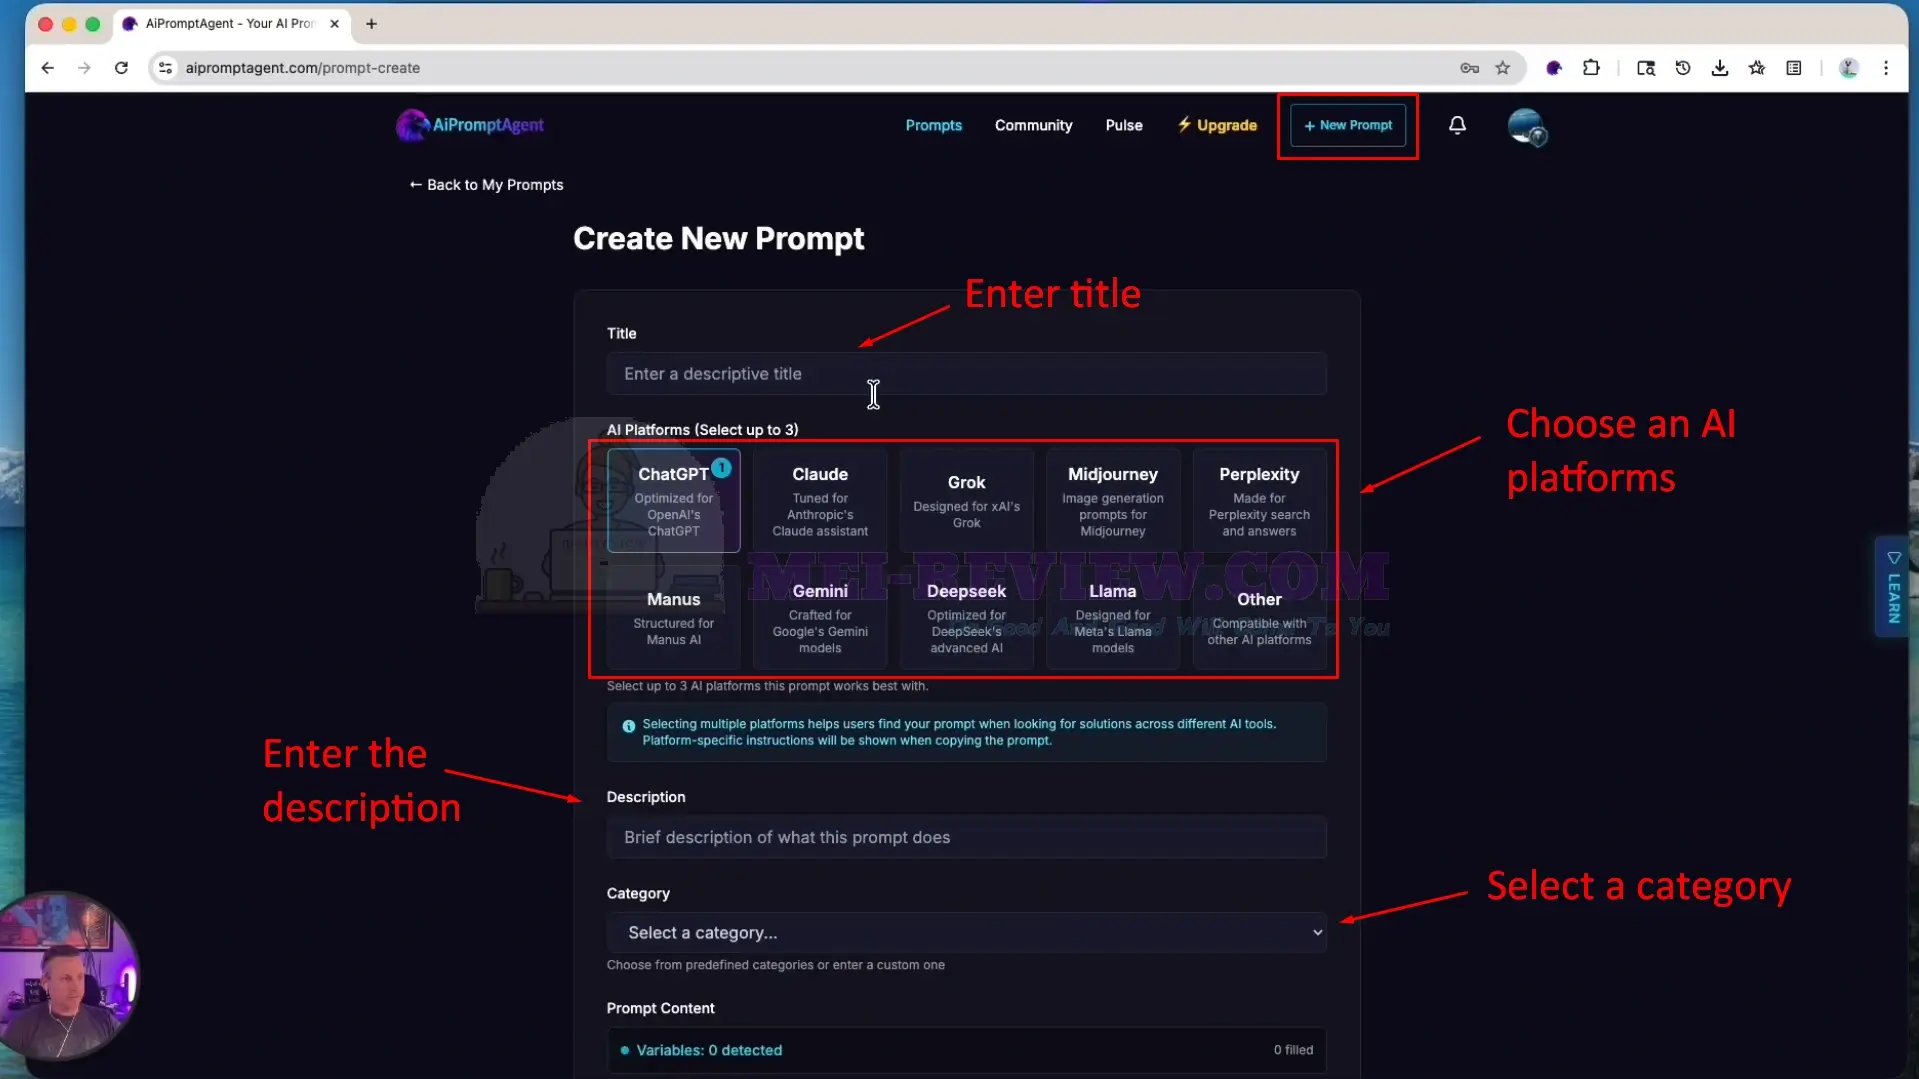Click into the Description input field

point(966,837)
